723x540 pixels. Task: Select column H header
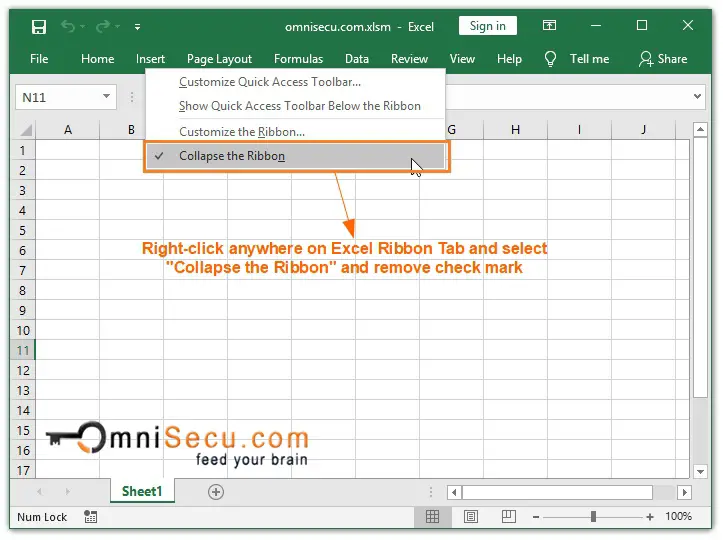point(515,130)
